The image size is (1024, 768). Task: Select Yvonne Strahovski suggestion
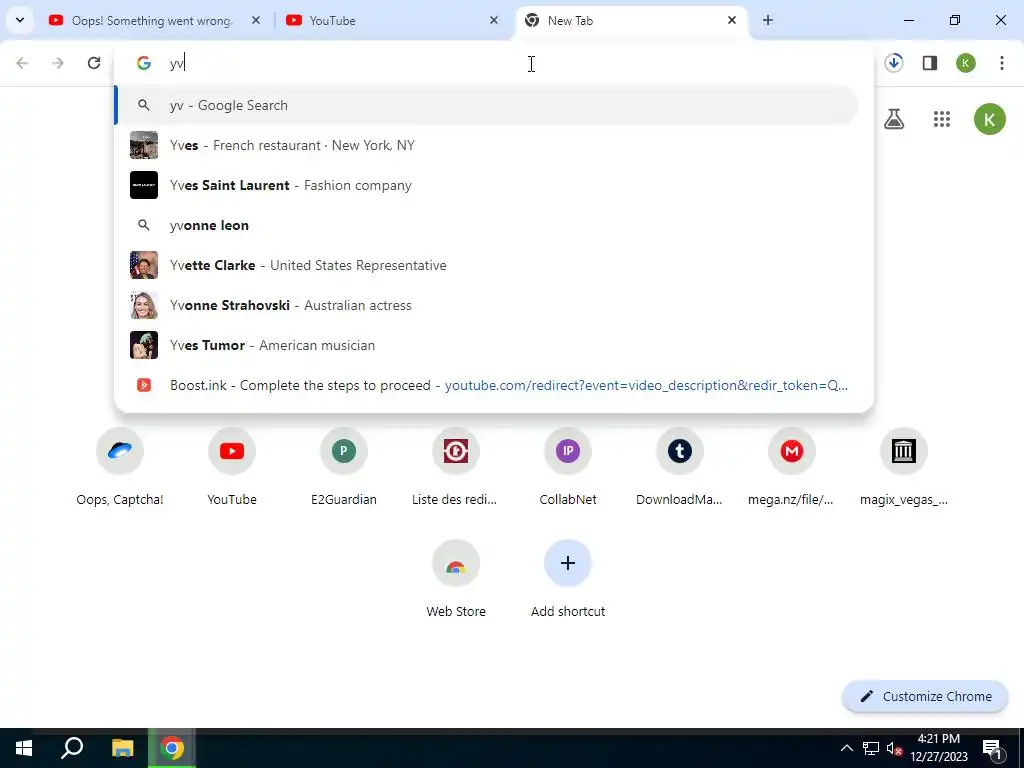click(x=487, y=305)
